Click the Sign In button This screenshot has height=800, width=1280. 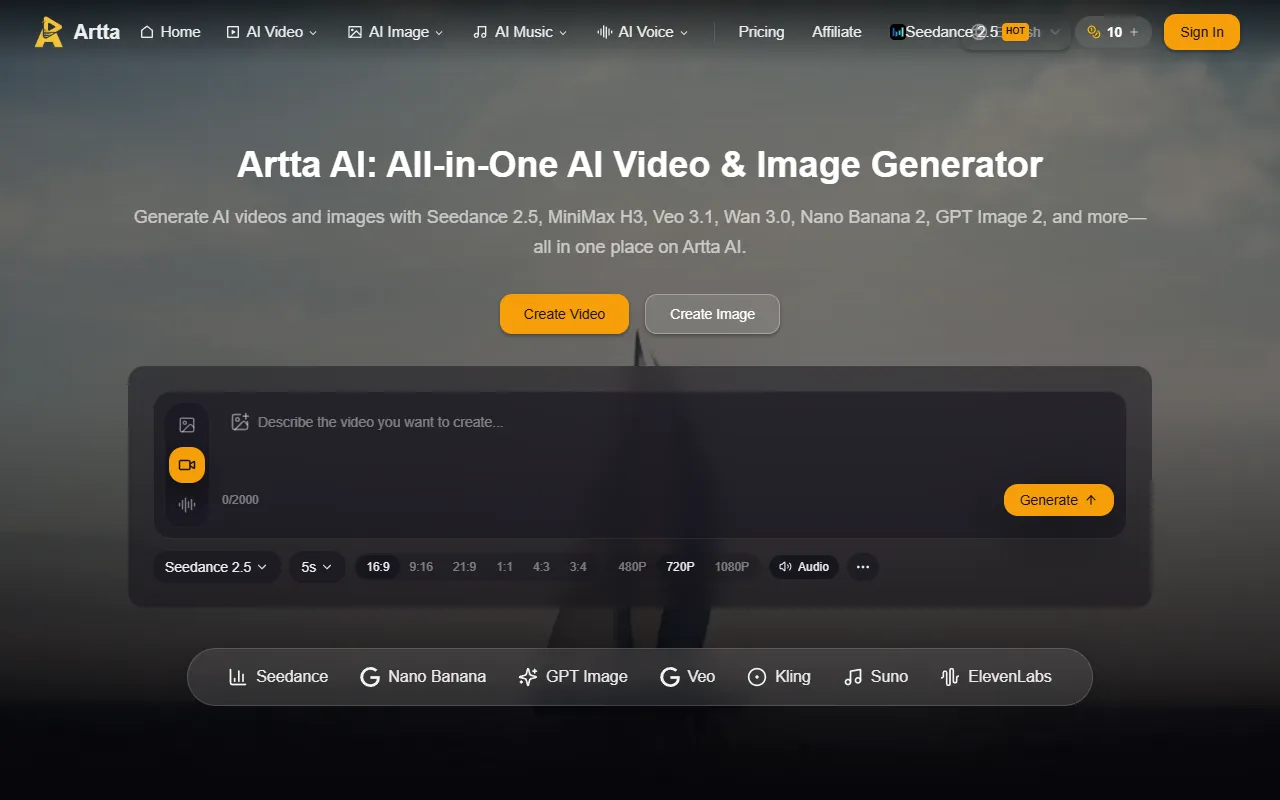[1202, 32]
